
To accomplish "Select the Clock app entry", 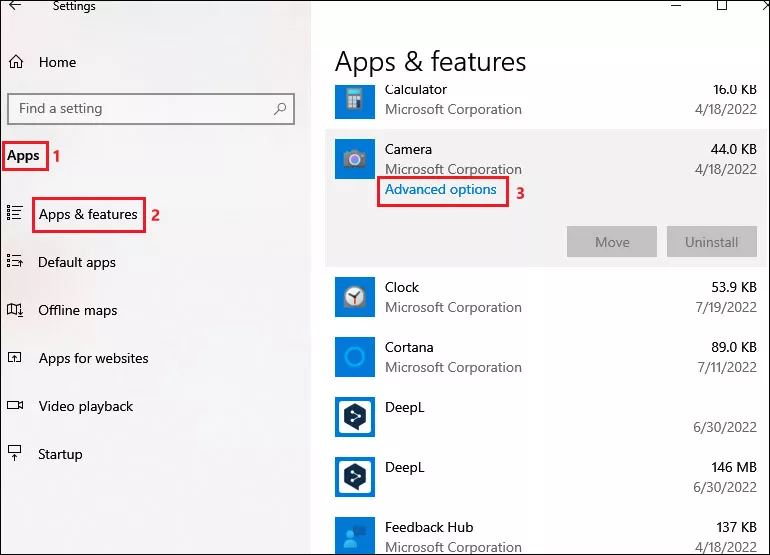I will pos(546,297).
